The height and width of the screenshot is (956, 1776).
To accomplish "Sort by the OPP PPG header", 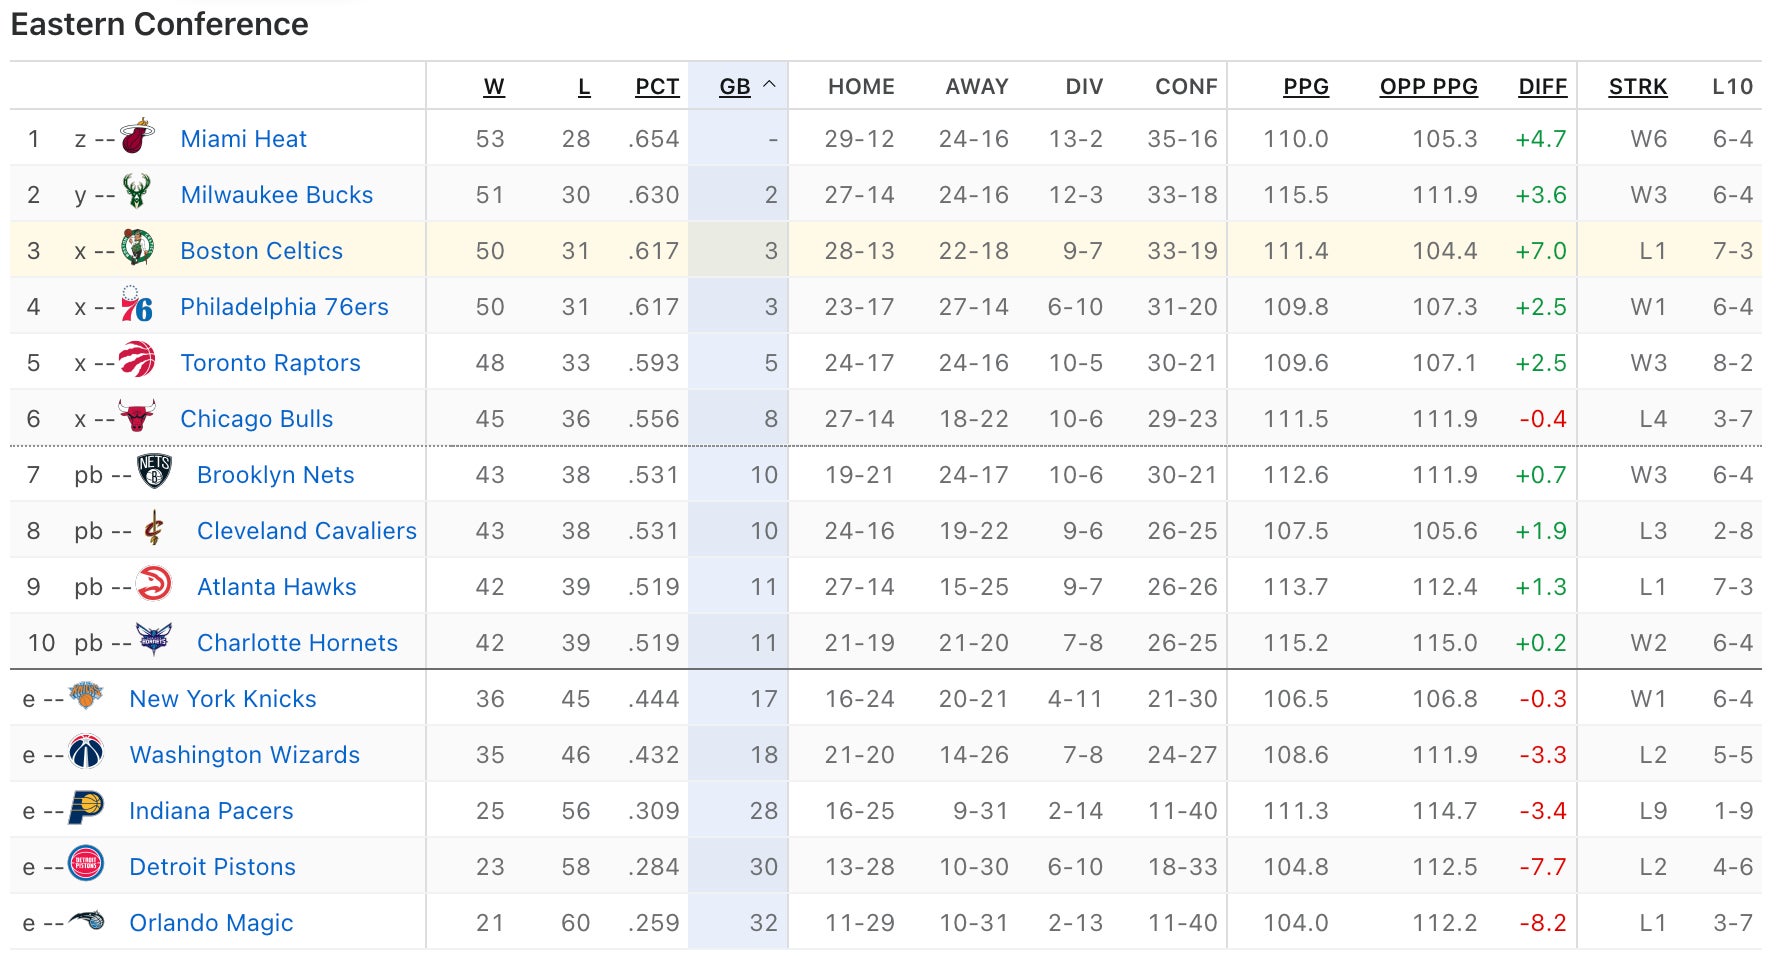I will click(x=1428, y=87).
